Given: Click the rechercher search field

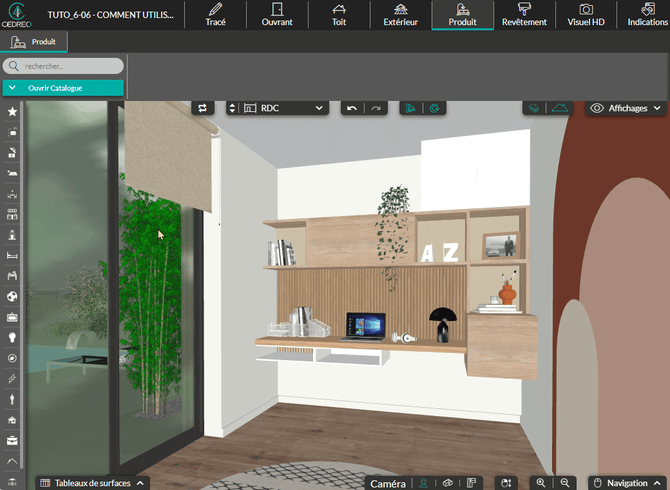Looking at the screenshot, I should (x=65, y=66).
